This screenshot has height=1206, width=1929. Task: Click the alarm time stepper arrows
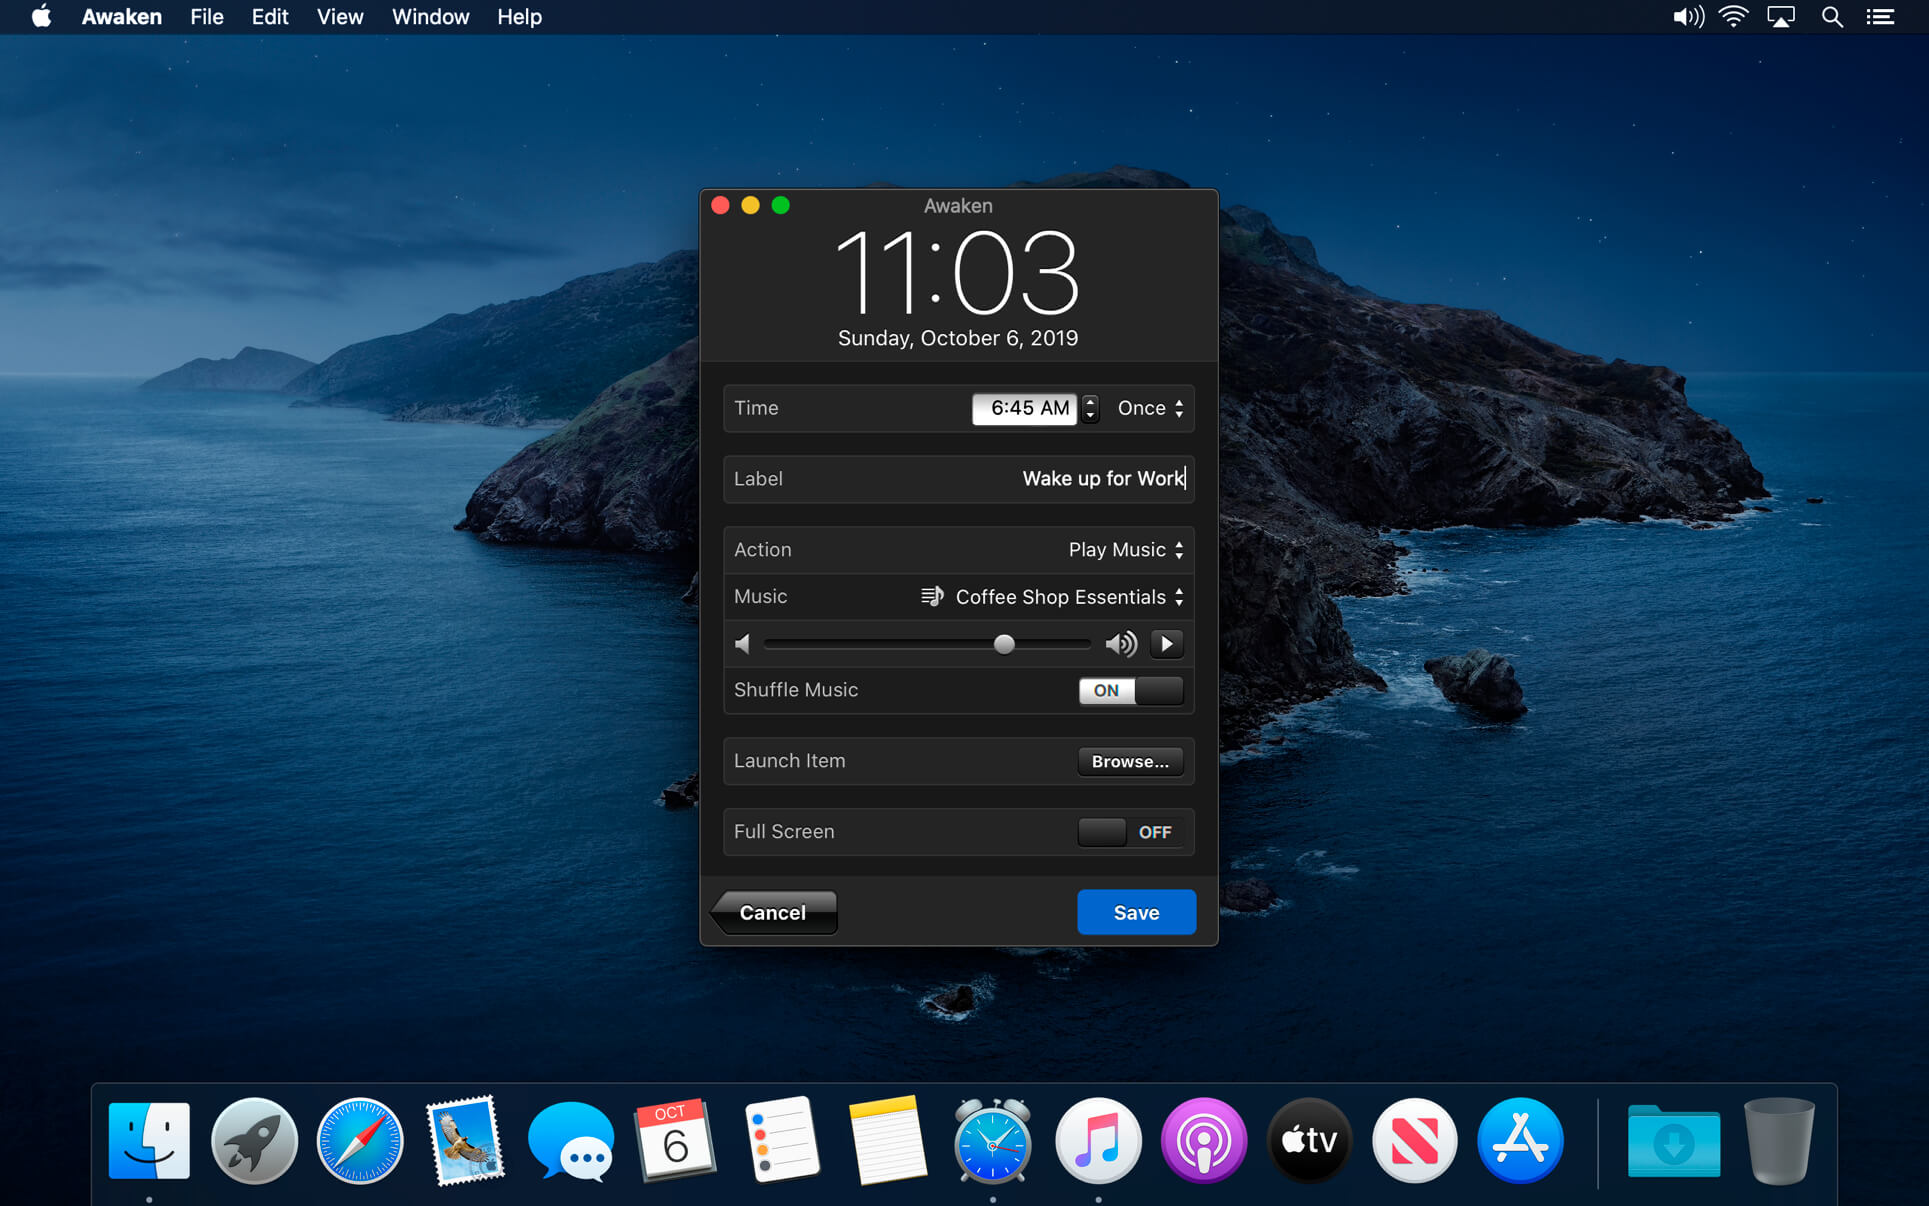1090,408
